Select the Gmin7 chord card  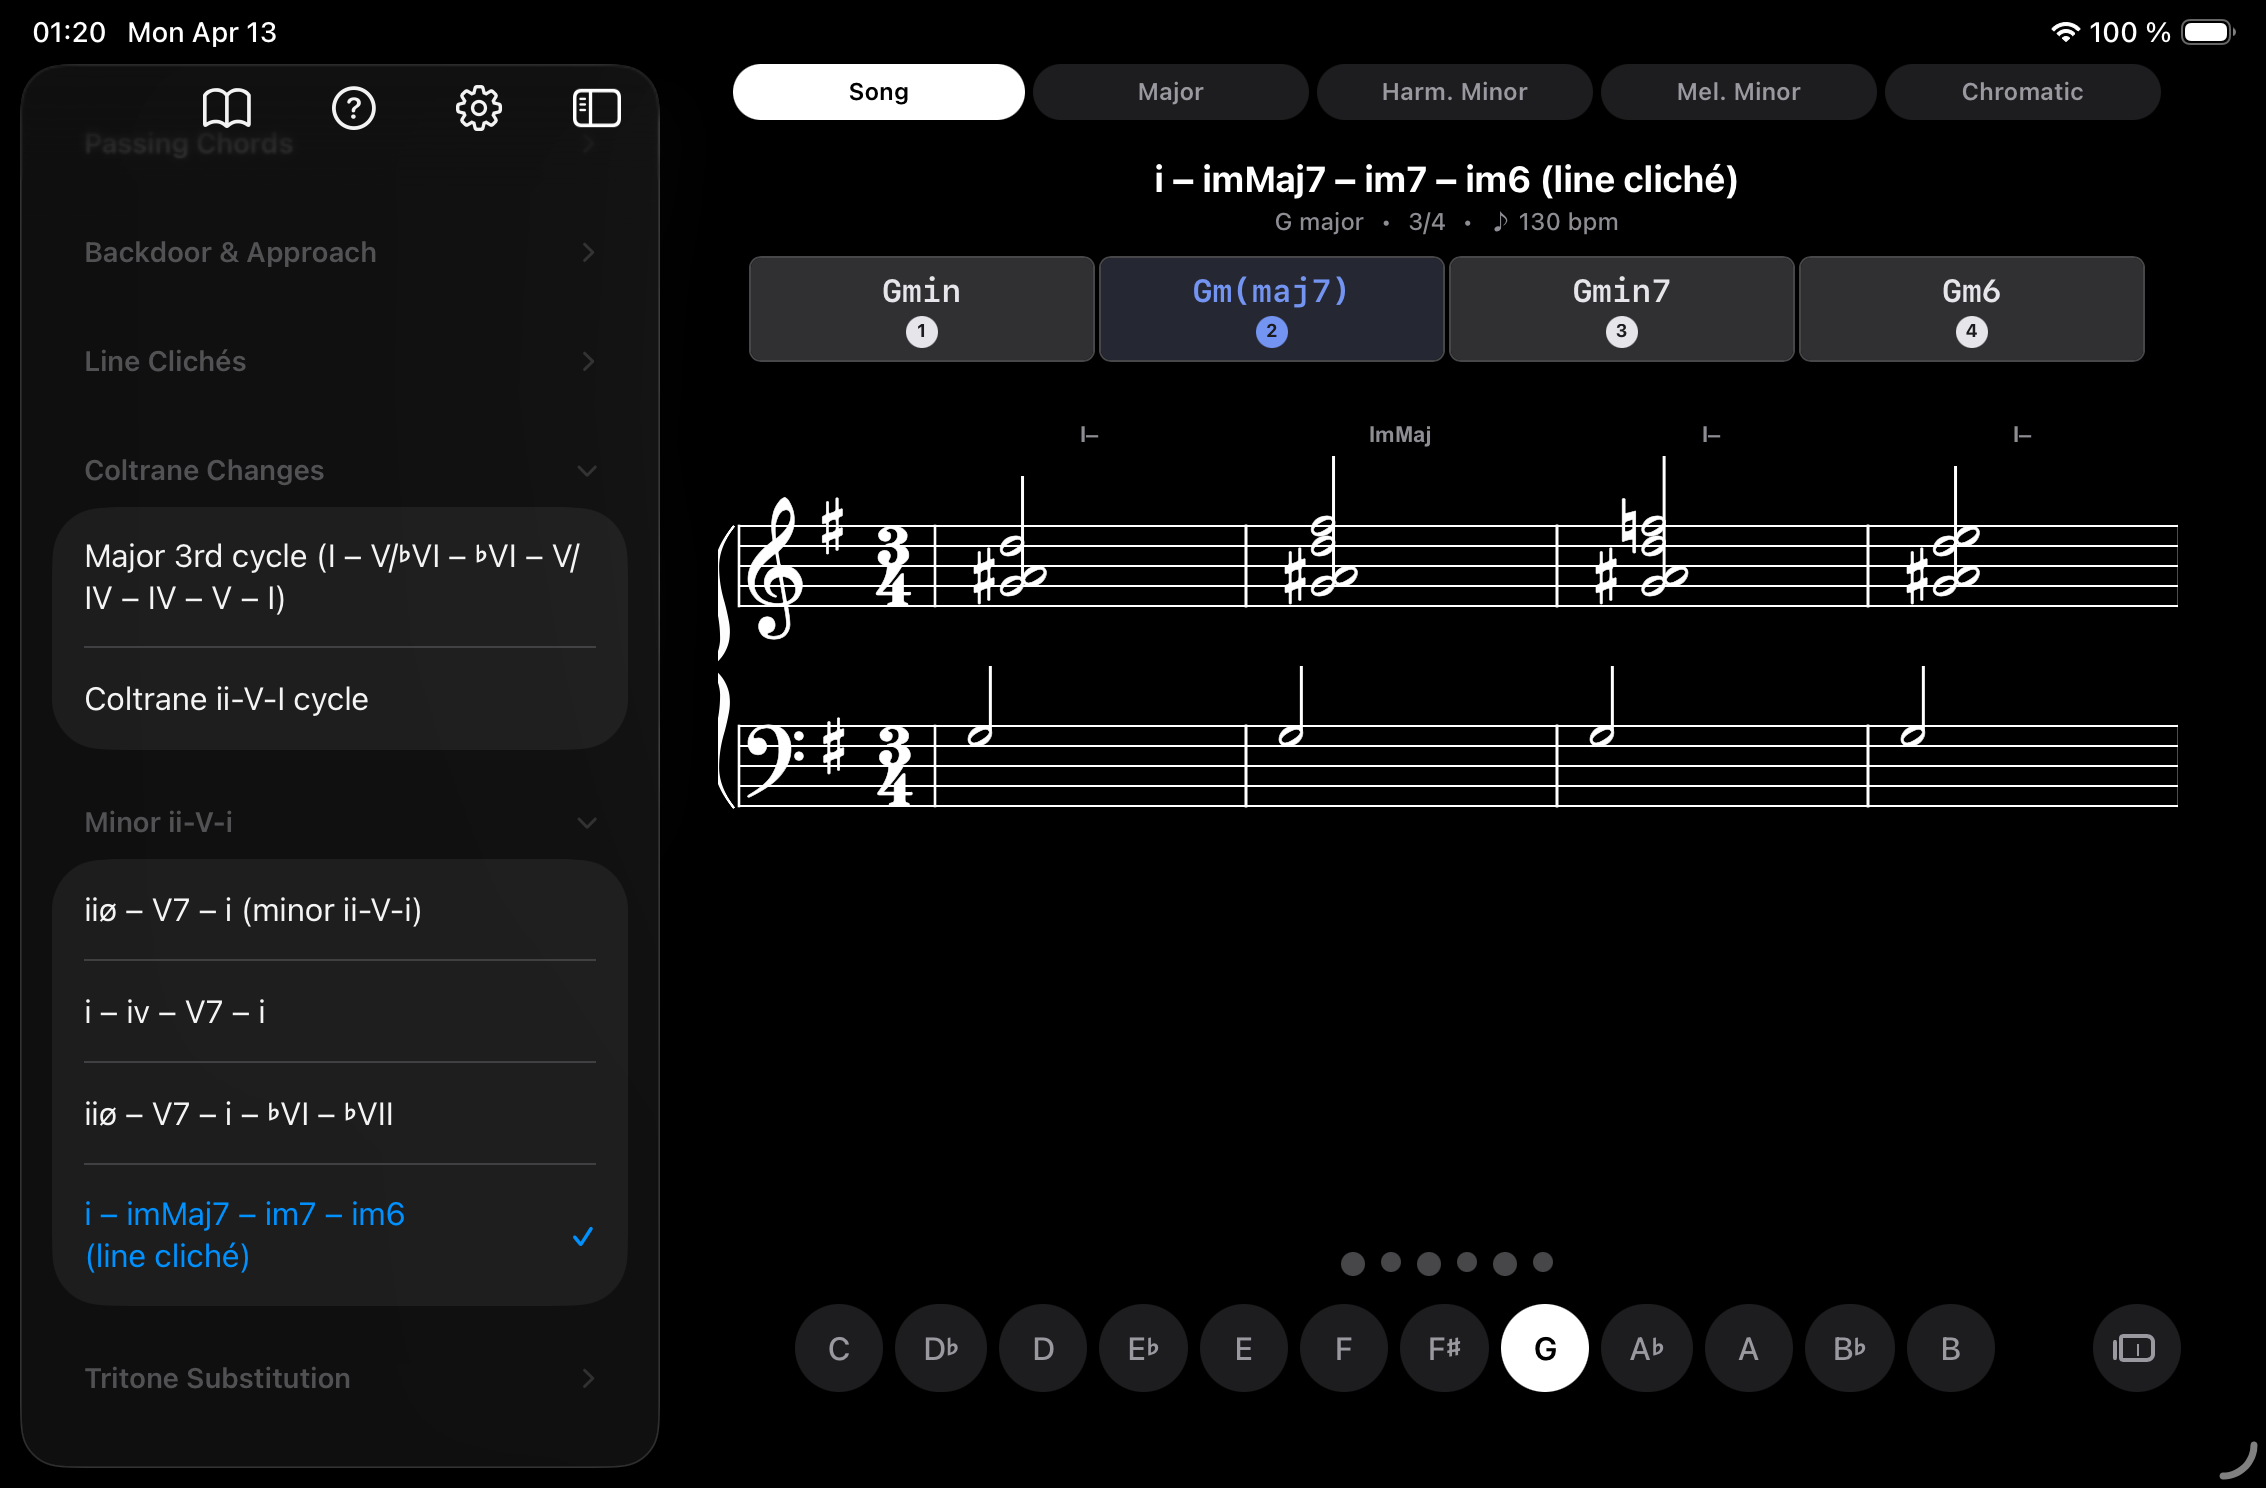[1620, 308]
